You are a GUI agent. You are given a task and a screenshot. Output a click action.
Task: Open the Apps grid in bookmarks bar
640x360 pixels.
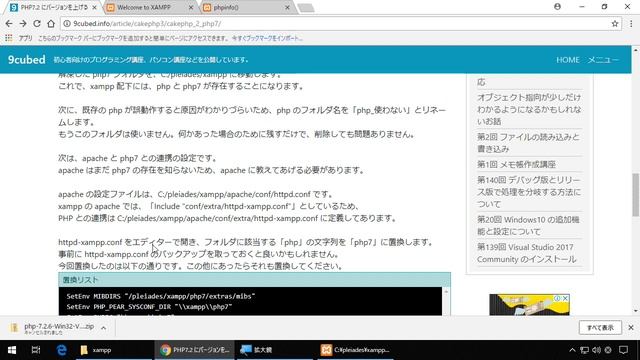[x=9, y=38]
